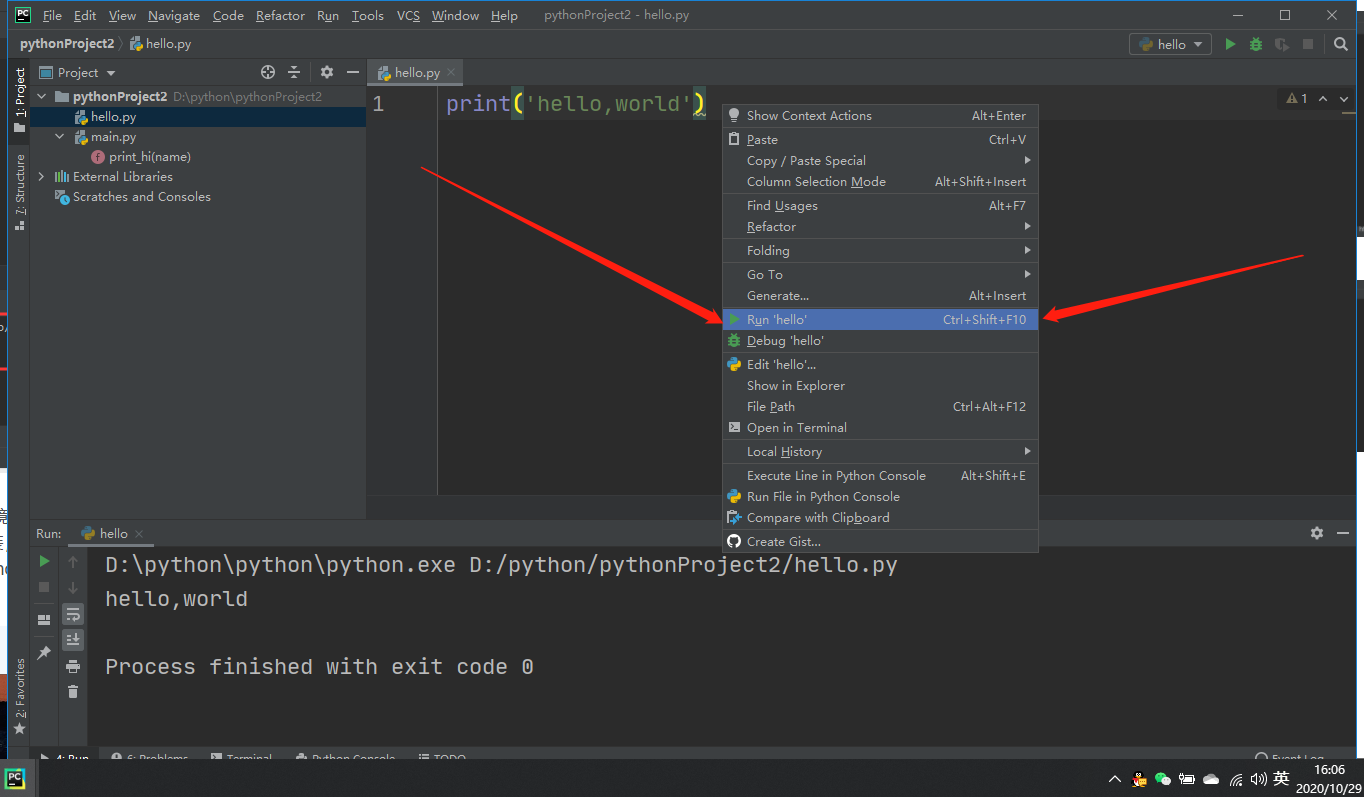This screenshot has height=797, width=1364.
Task: Click Run with Coverage icon in the main toolbar
Action: 1282,44
